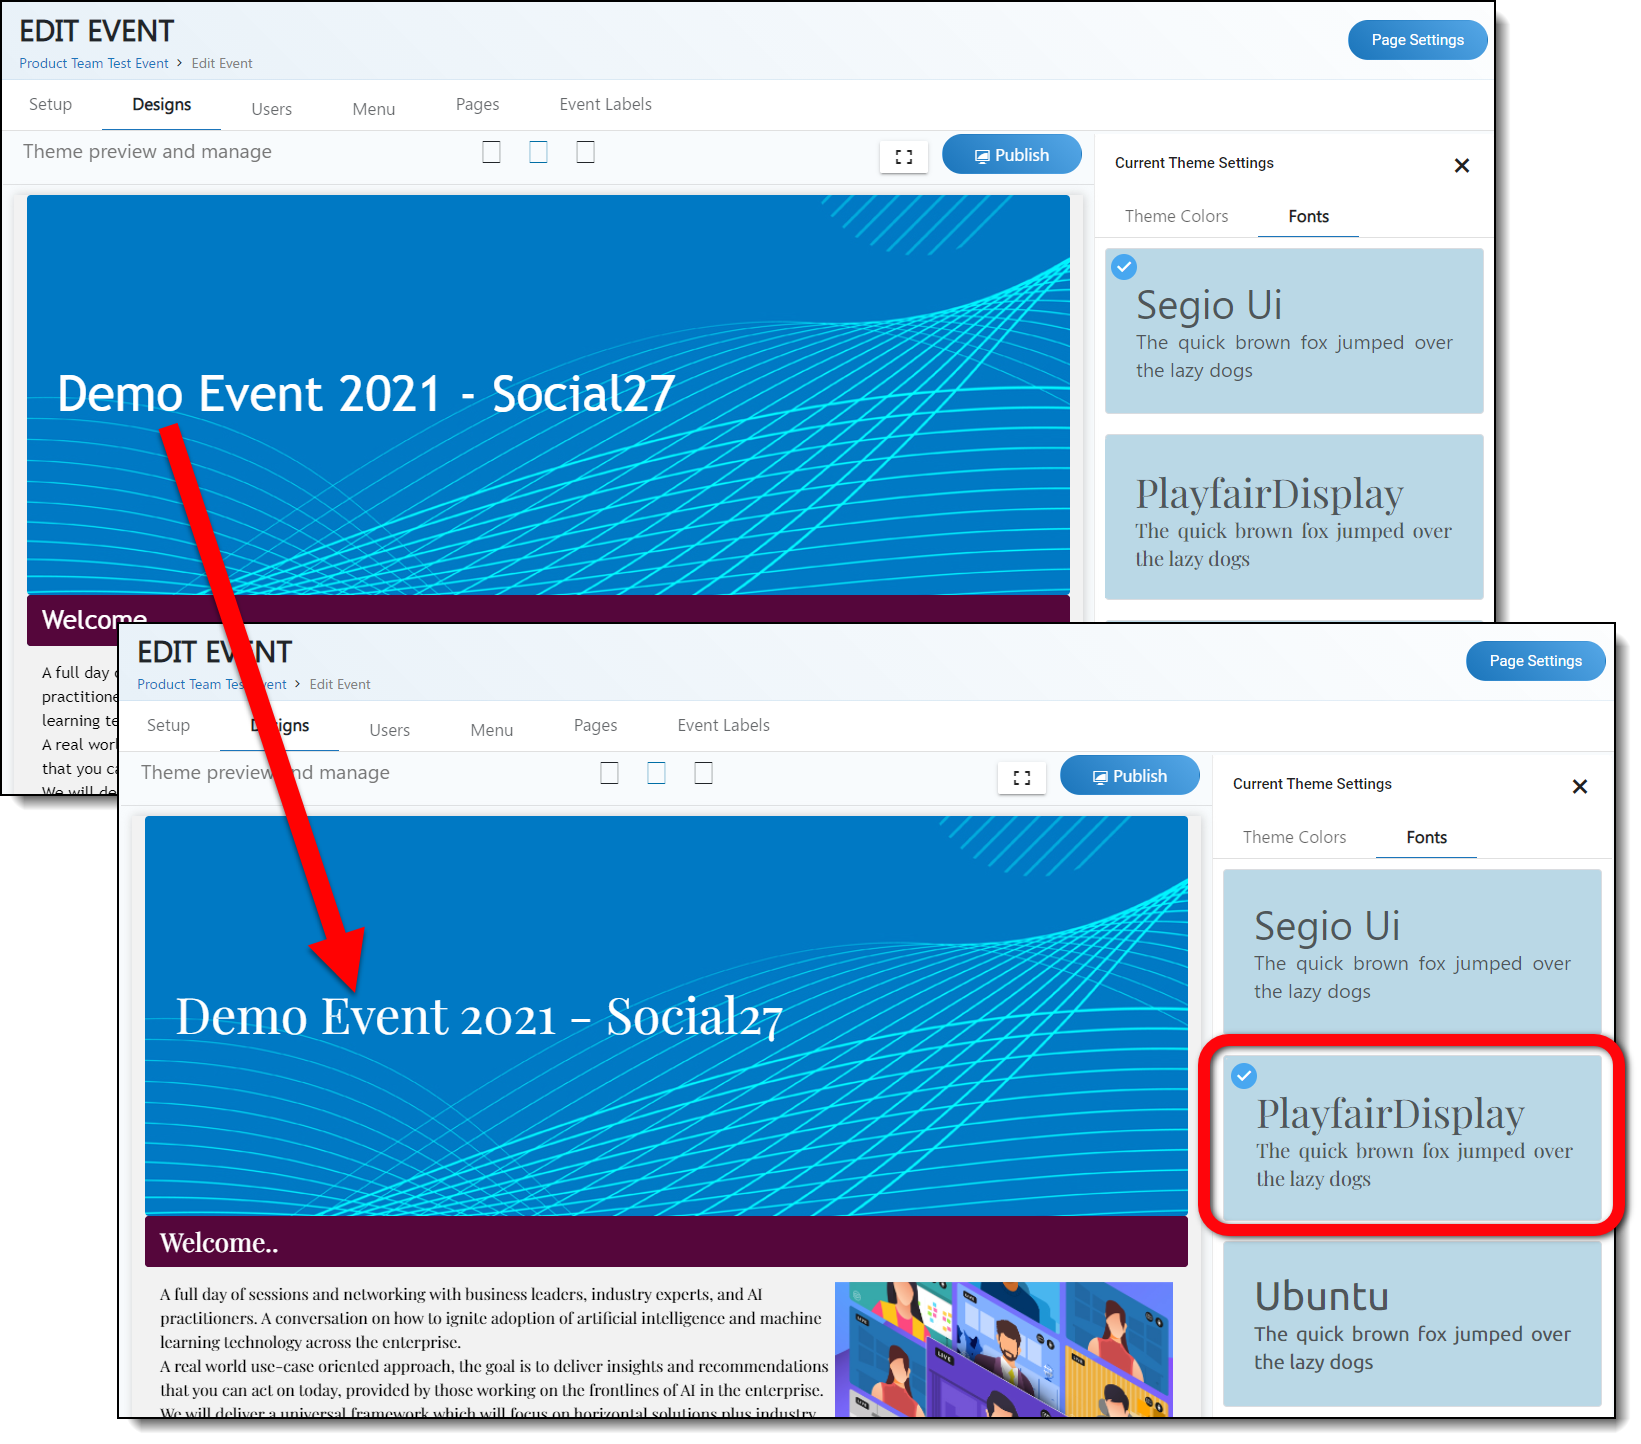Click the blue checkmark on the upper Segio Ui card
Image resolution: width=1641 pixels, height=1444 pixels.
pos(1124,267)
